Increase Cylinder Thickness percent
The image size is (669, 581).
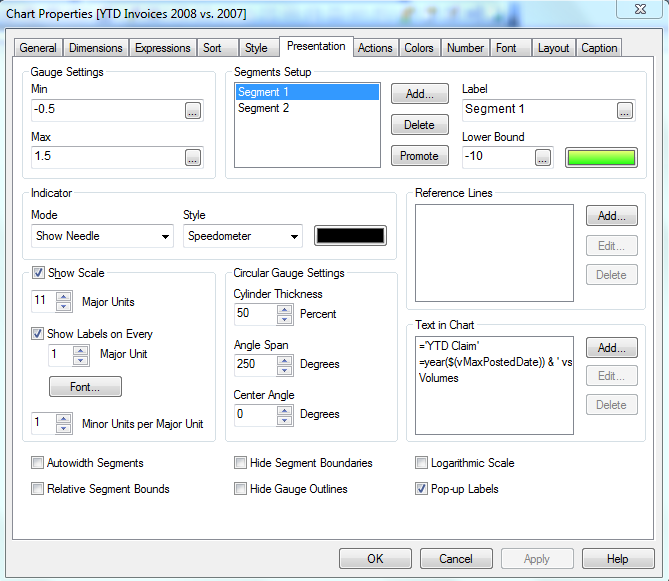tap(285, 310)
